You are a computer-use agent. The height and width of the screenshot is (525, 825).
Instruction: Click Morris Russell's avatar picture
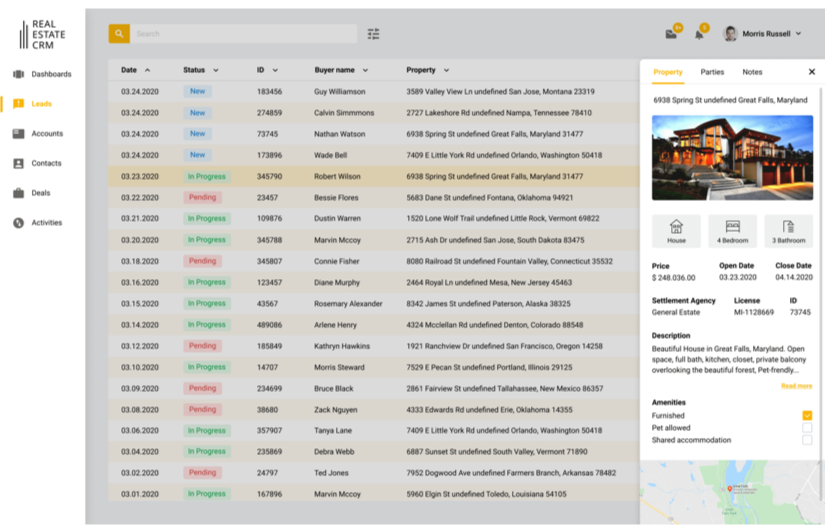pyautogui.click(x=730, y=34)
